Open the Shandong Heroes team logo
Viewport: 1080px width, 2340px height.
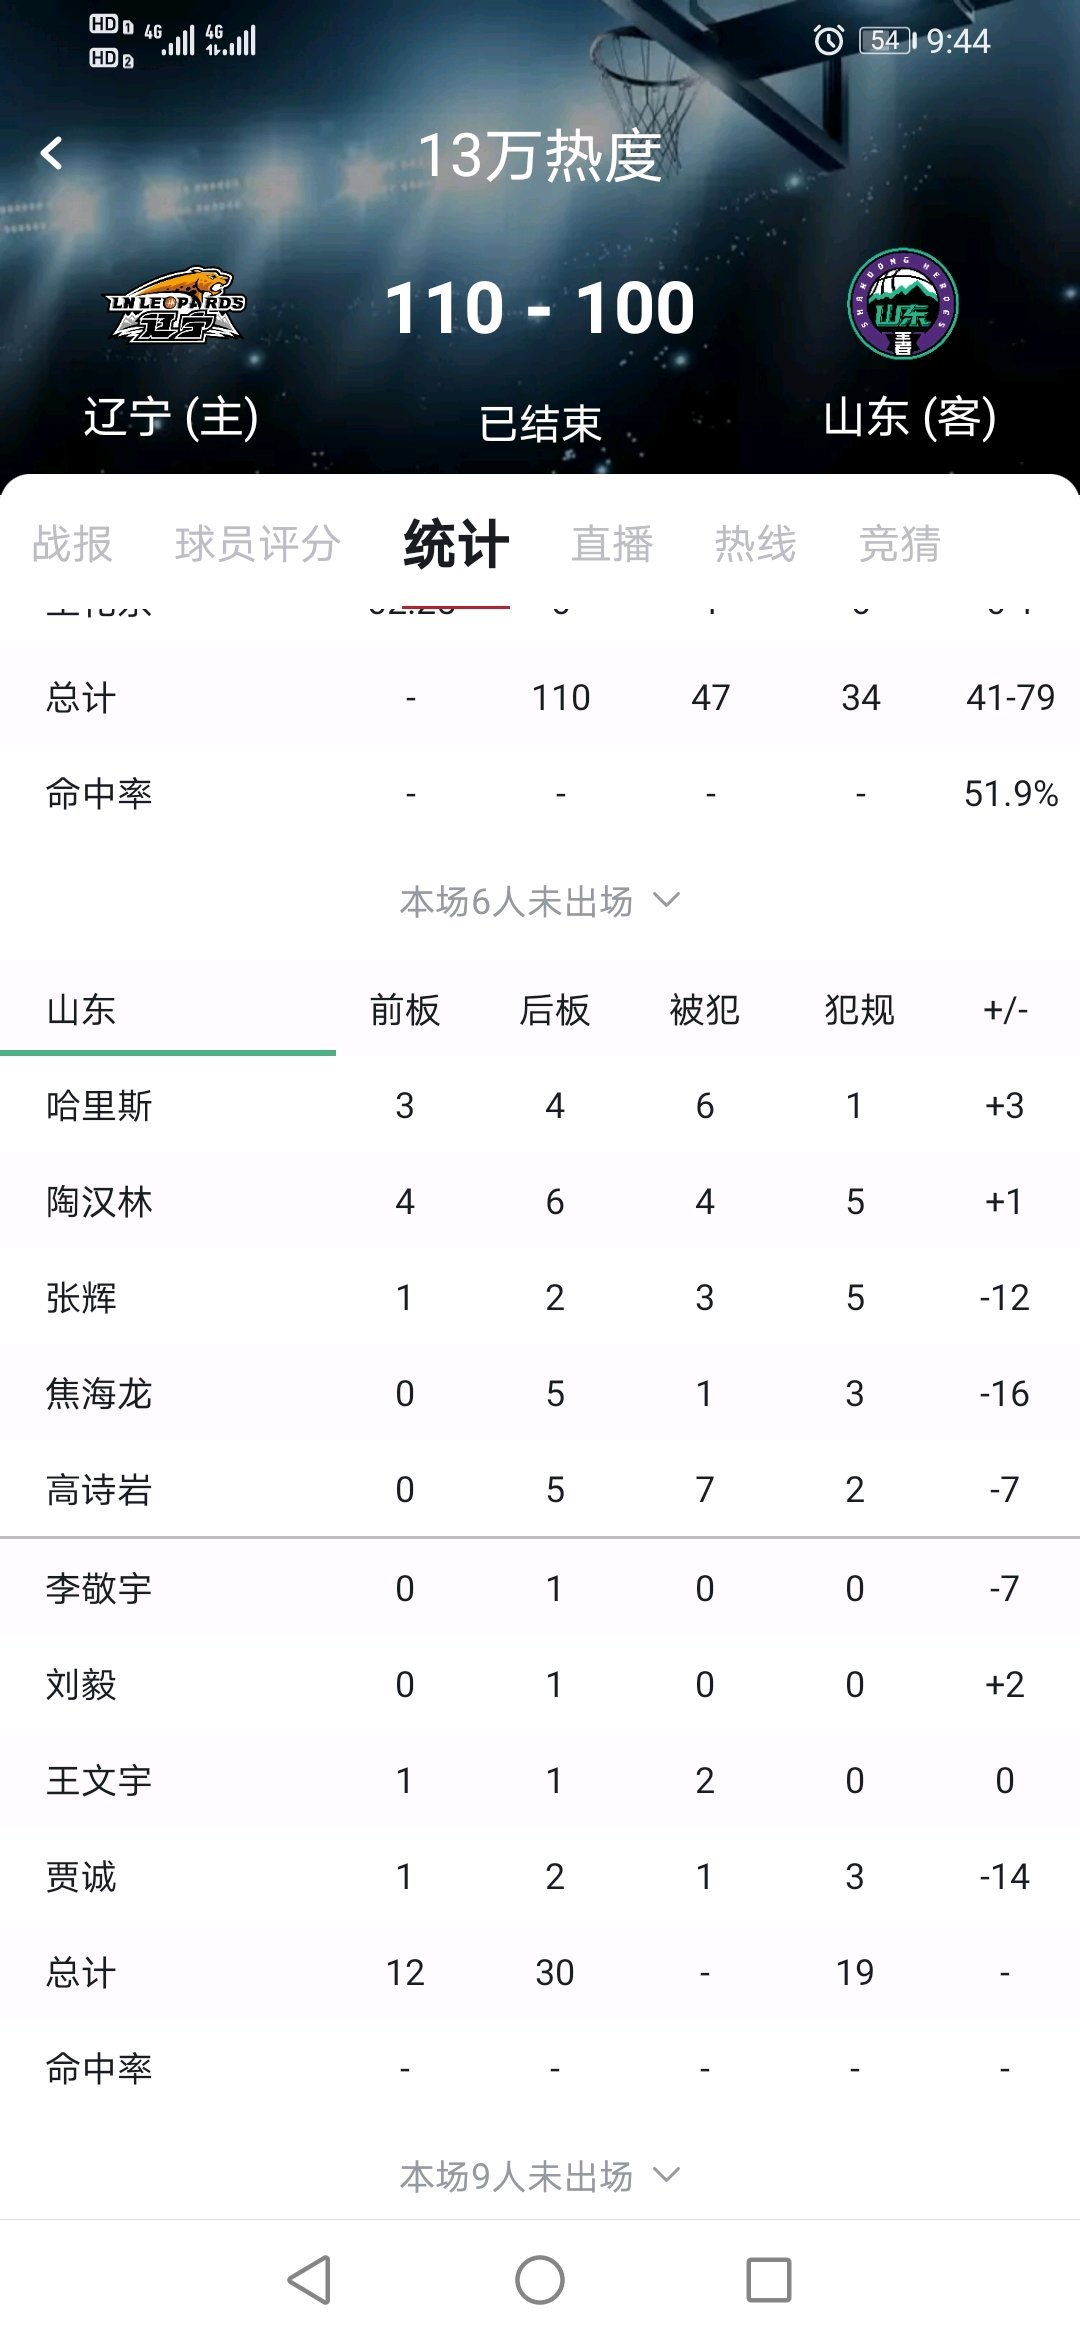pyautogui.click(x=903, y=304)
